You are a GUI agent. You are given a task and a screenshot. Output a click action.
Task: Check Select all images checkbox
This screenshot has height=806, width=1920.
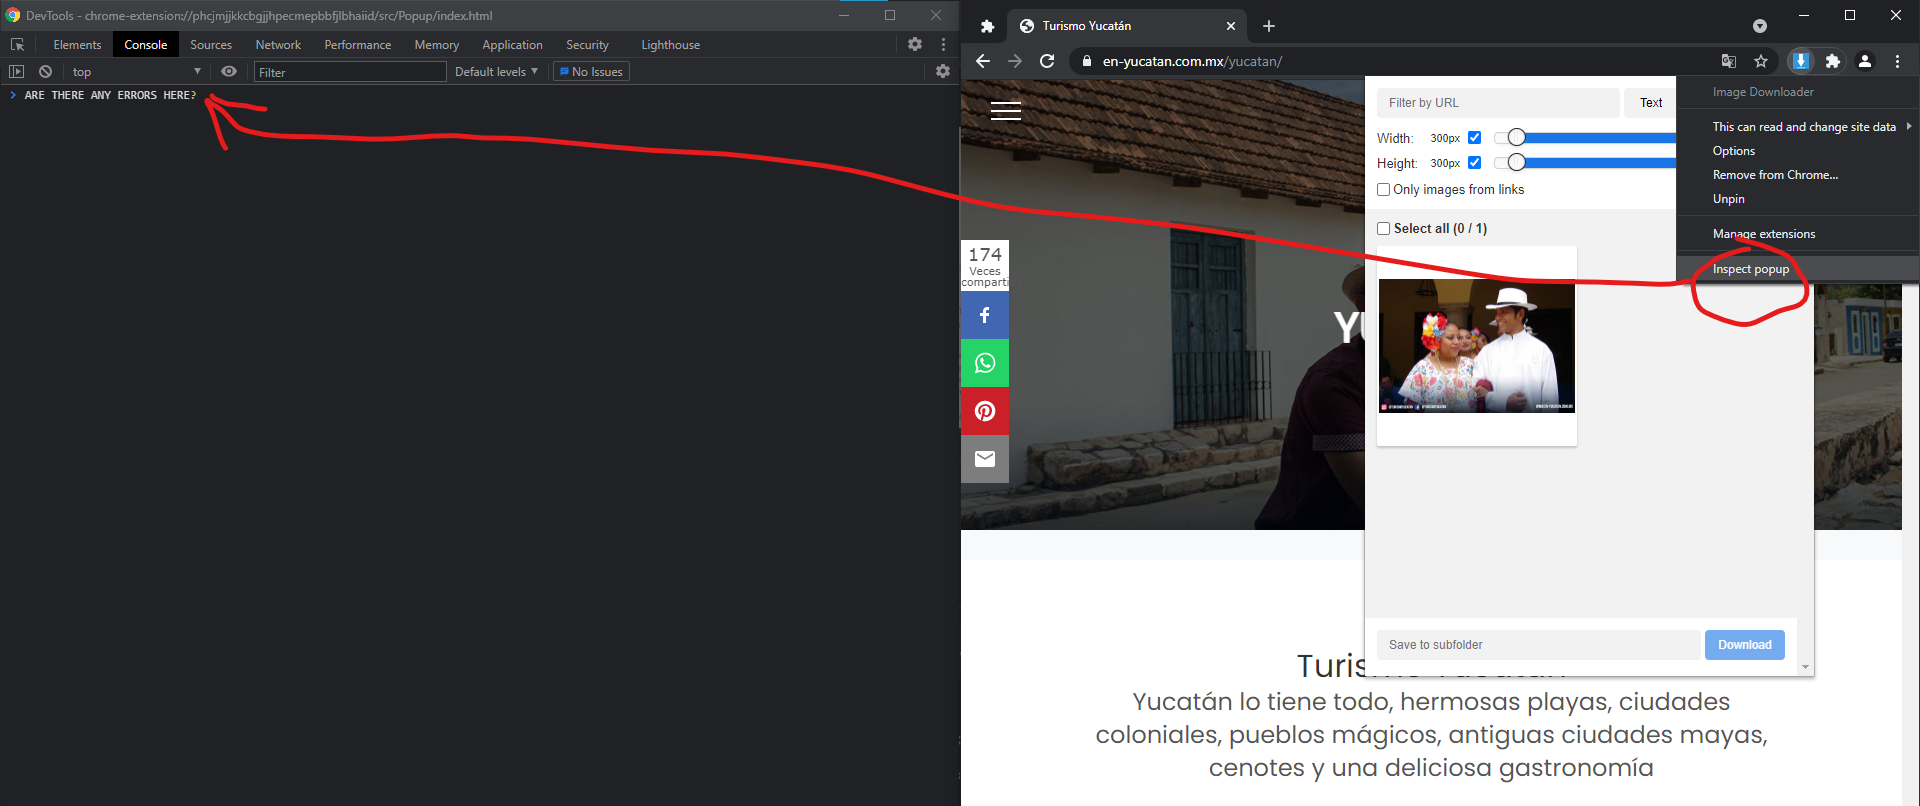click(1384, 229)
